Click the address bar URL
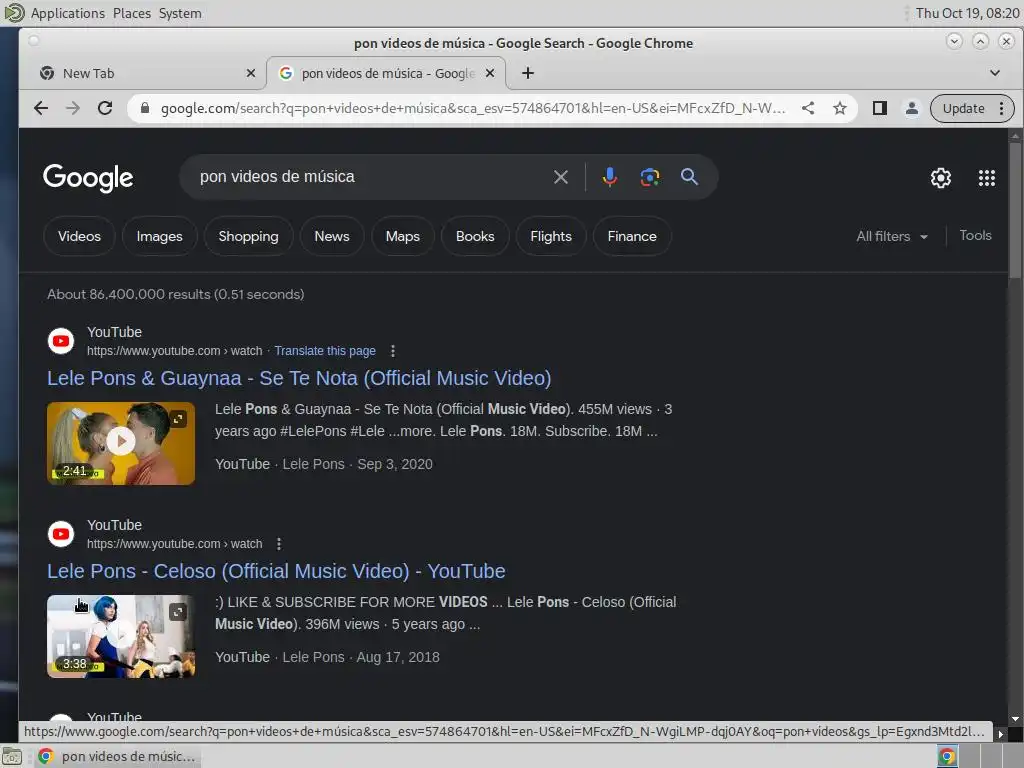1024x768 pixels. pyautogui.click(x=473, y=108)
